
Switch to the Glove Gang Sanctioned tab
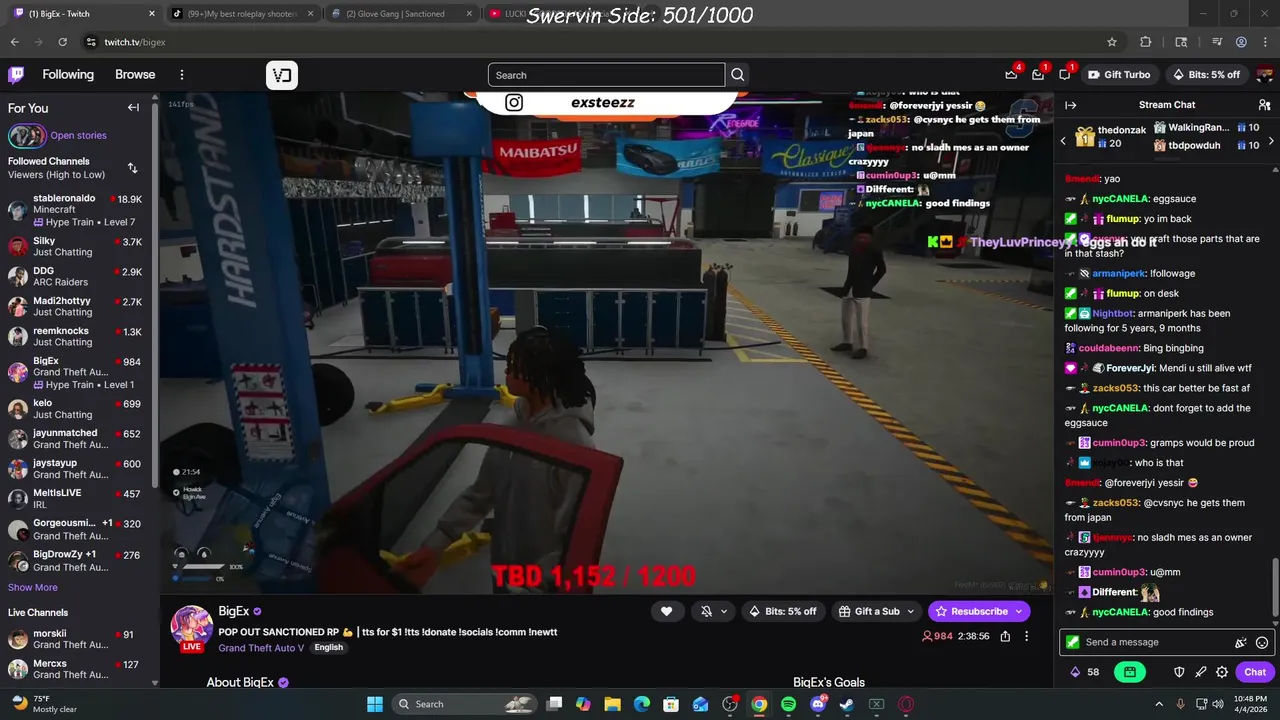(402, 14)
